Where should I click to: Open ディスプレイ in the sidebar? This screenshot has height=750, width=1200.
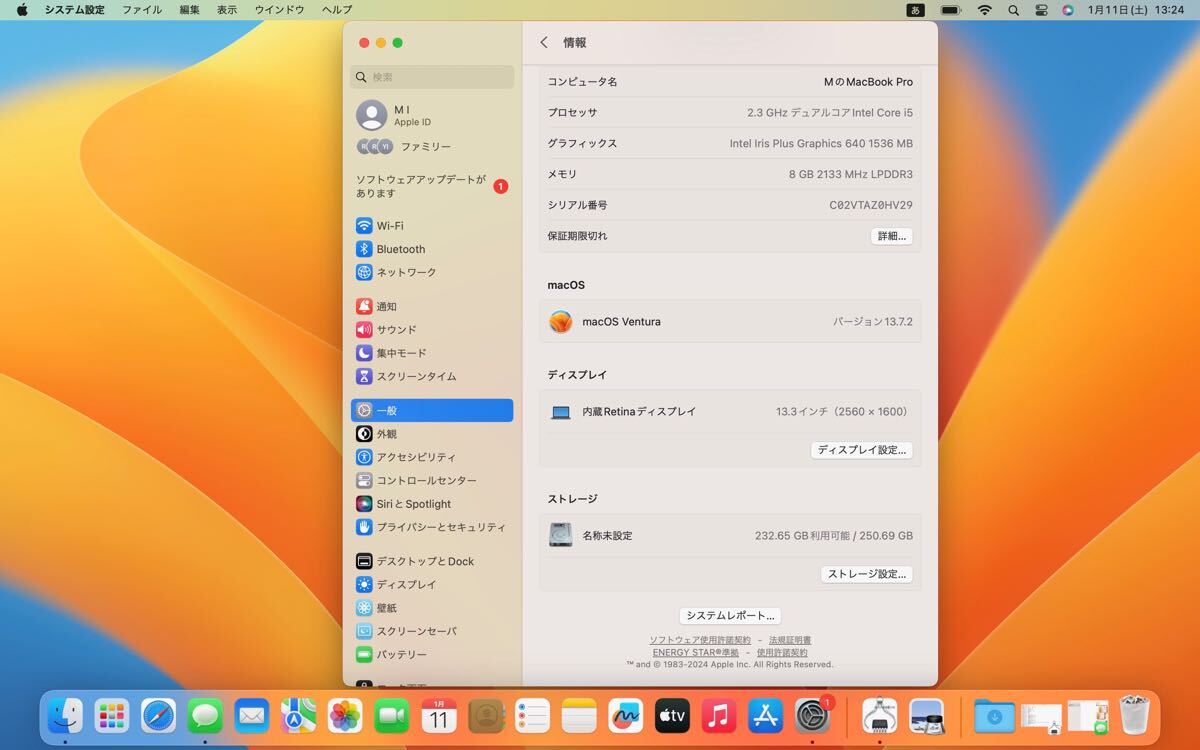432,584
